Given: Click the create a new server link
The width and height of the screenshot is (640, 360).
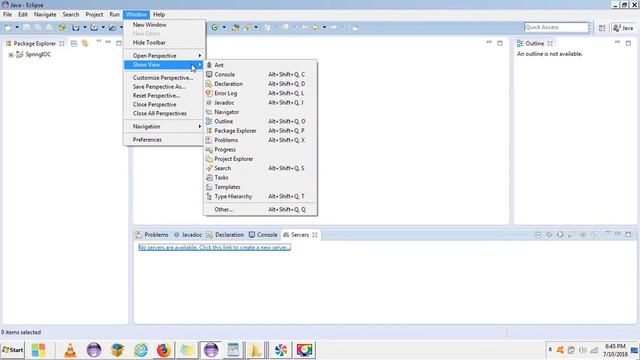Looking at the screenshot, I should 215,247.
